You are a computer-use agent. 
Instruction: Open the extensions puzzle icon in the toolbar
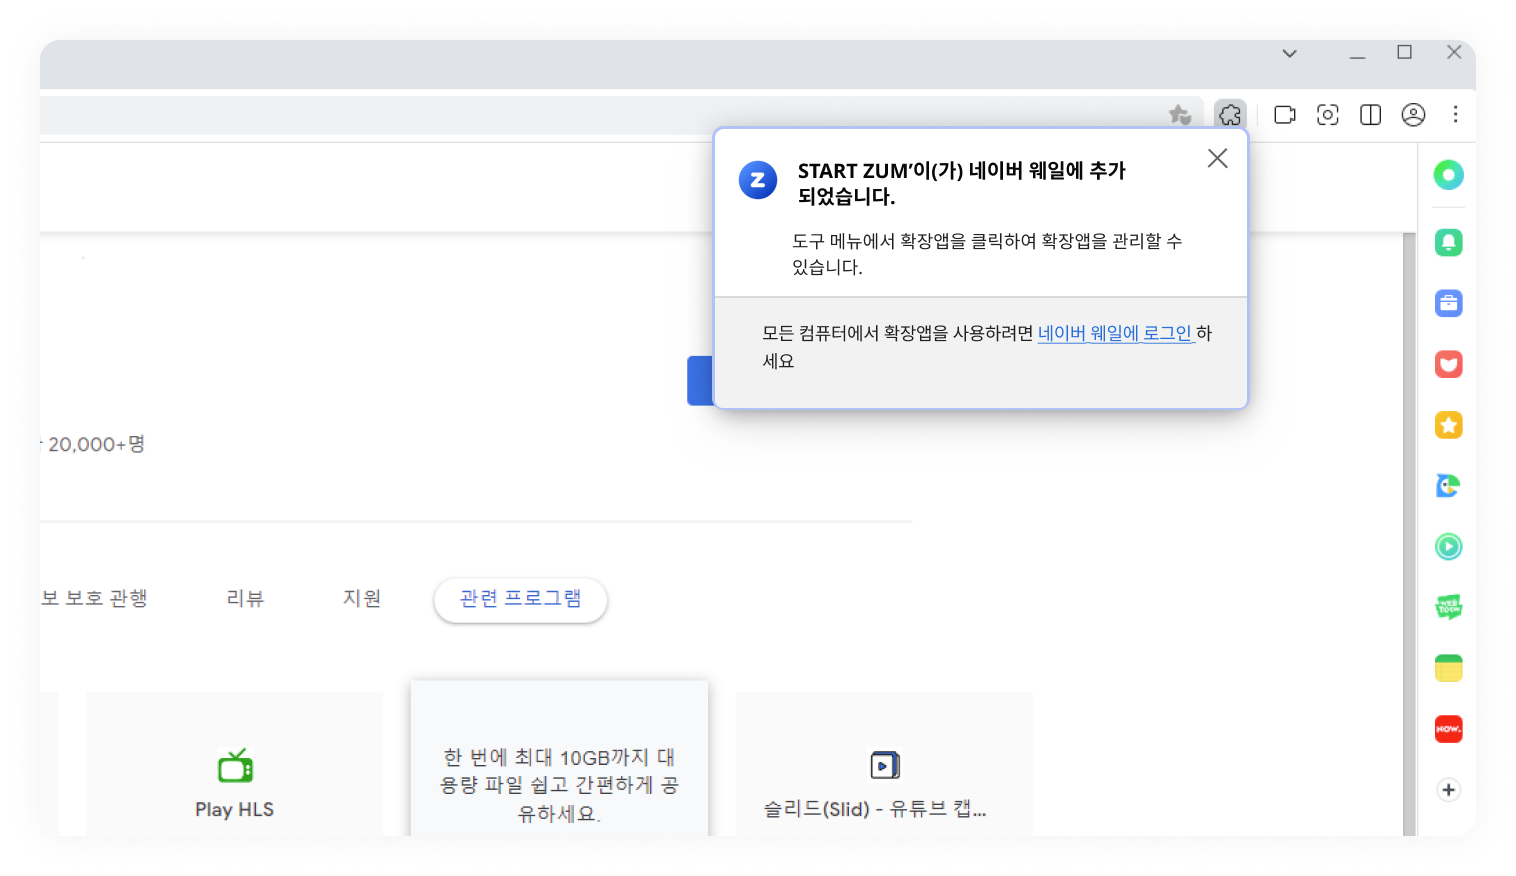1230,114
